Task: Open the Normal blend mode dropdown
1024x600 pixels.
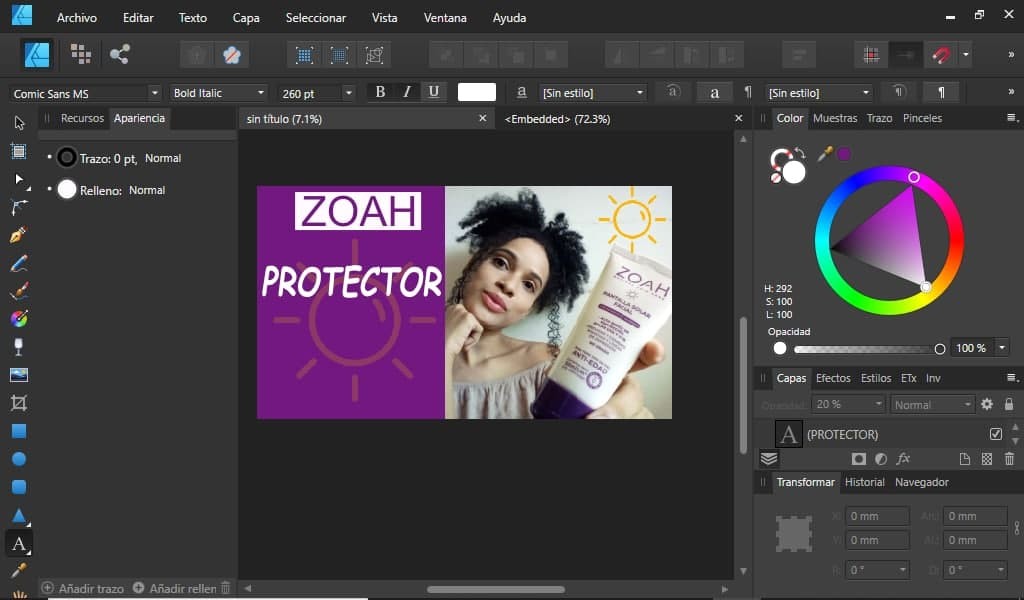Action: coord(932,405)
